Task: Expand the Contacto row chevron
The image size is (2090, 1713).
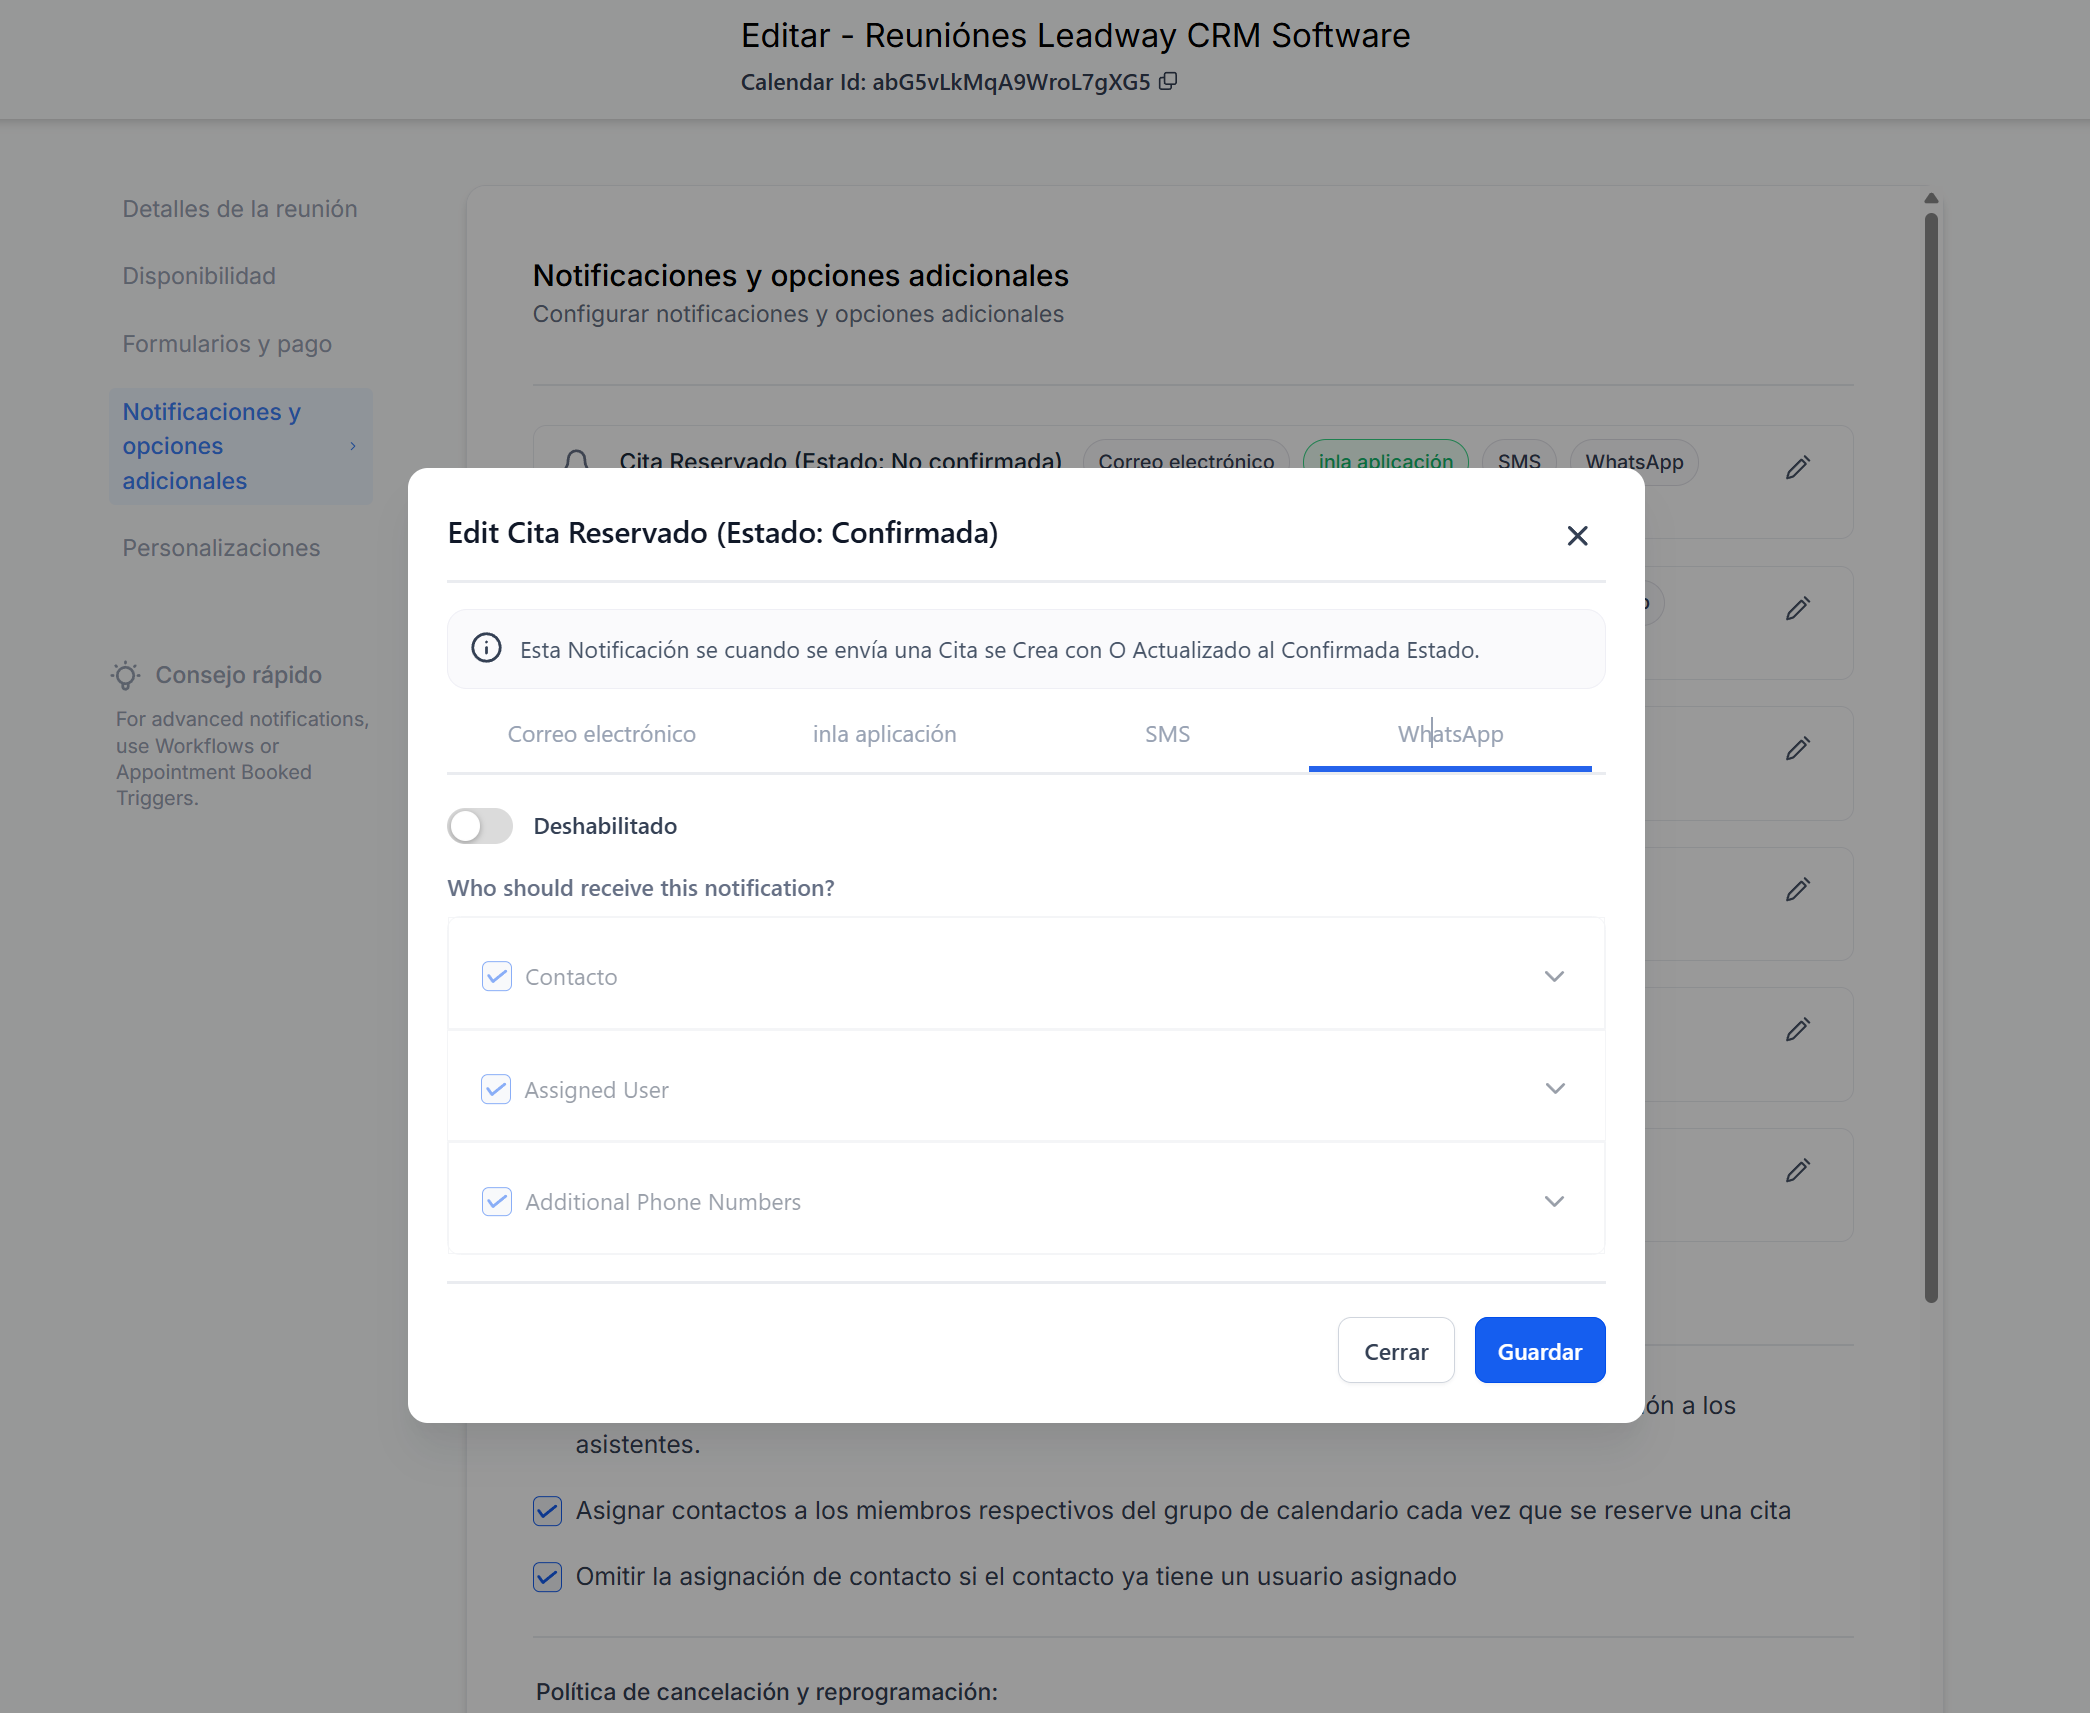Action: point(1553,976)
